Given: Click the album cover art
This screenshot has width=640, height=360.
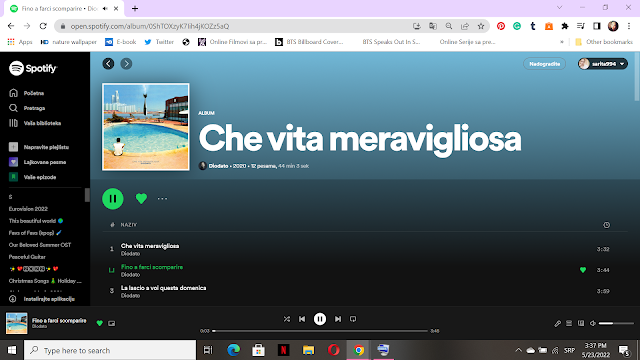Looking at the screenshot, I should pos(146,127).
